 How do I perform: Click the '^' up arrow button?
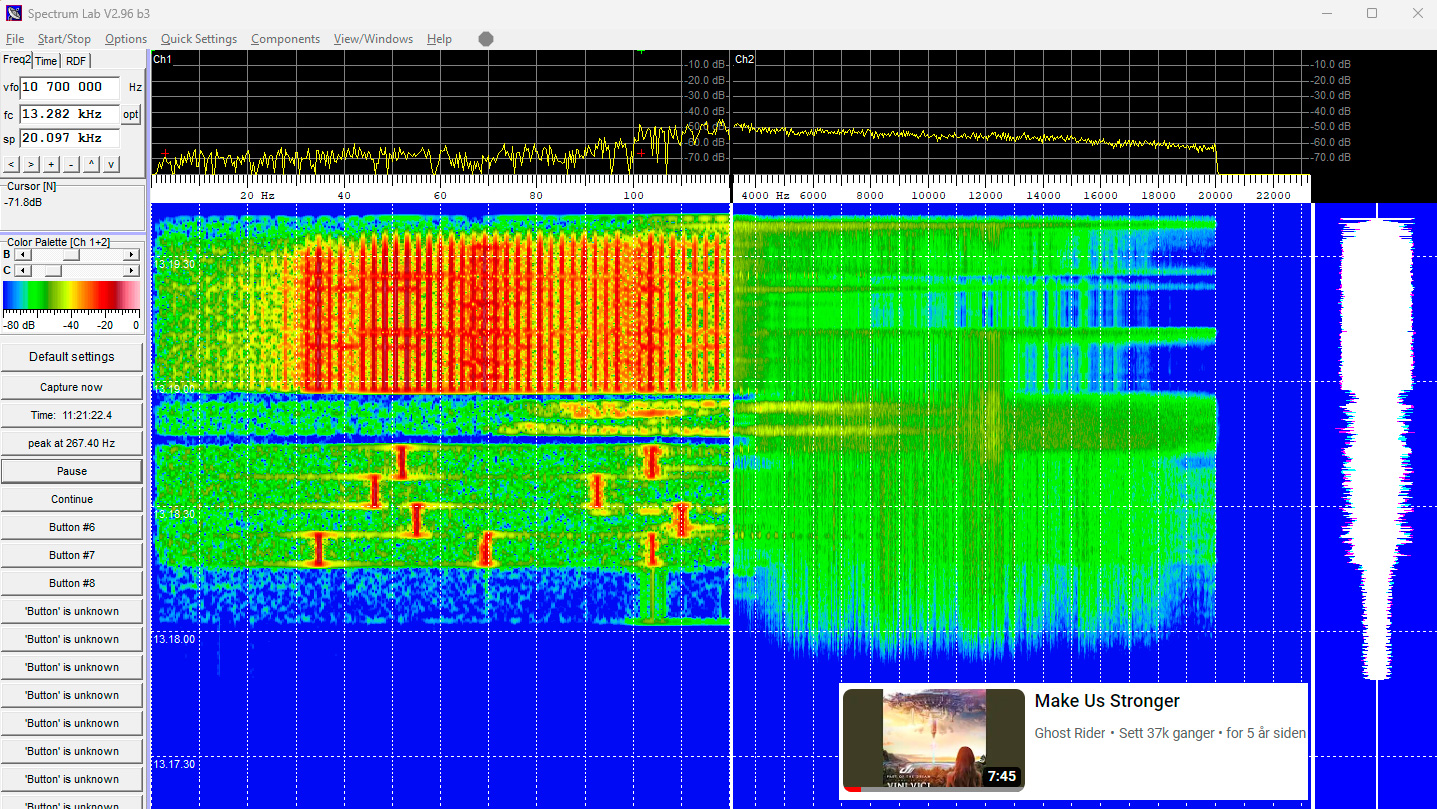click(x=91, y=164)
